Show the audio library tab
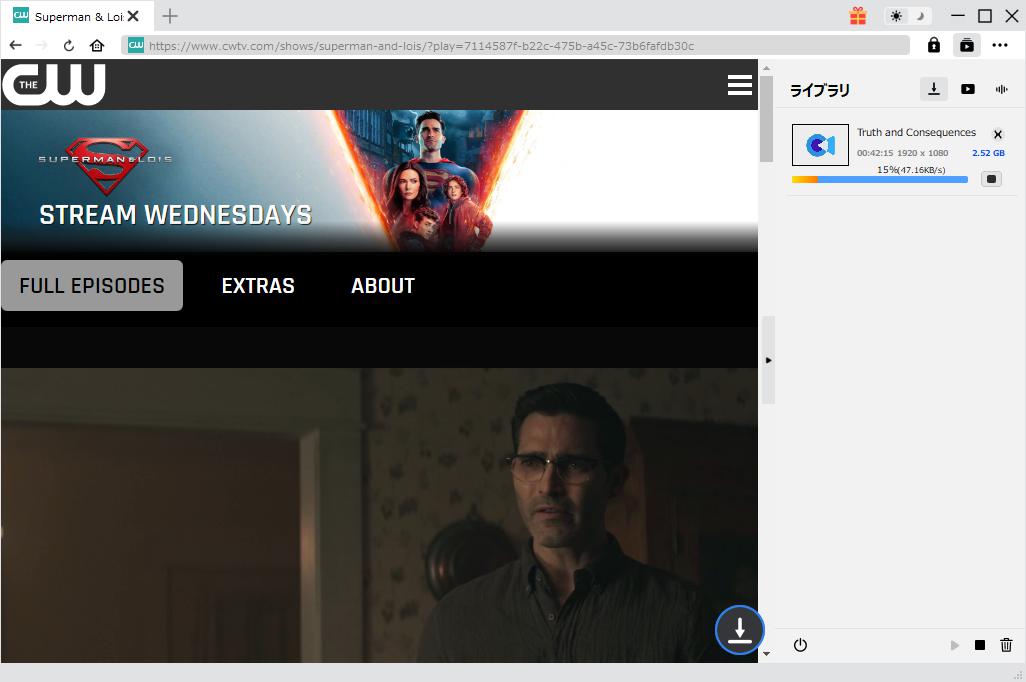The width and height of the screenshot is (1026, 682). pos(1001,89)
